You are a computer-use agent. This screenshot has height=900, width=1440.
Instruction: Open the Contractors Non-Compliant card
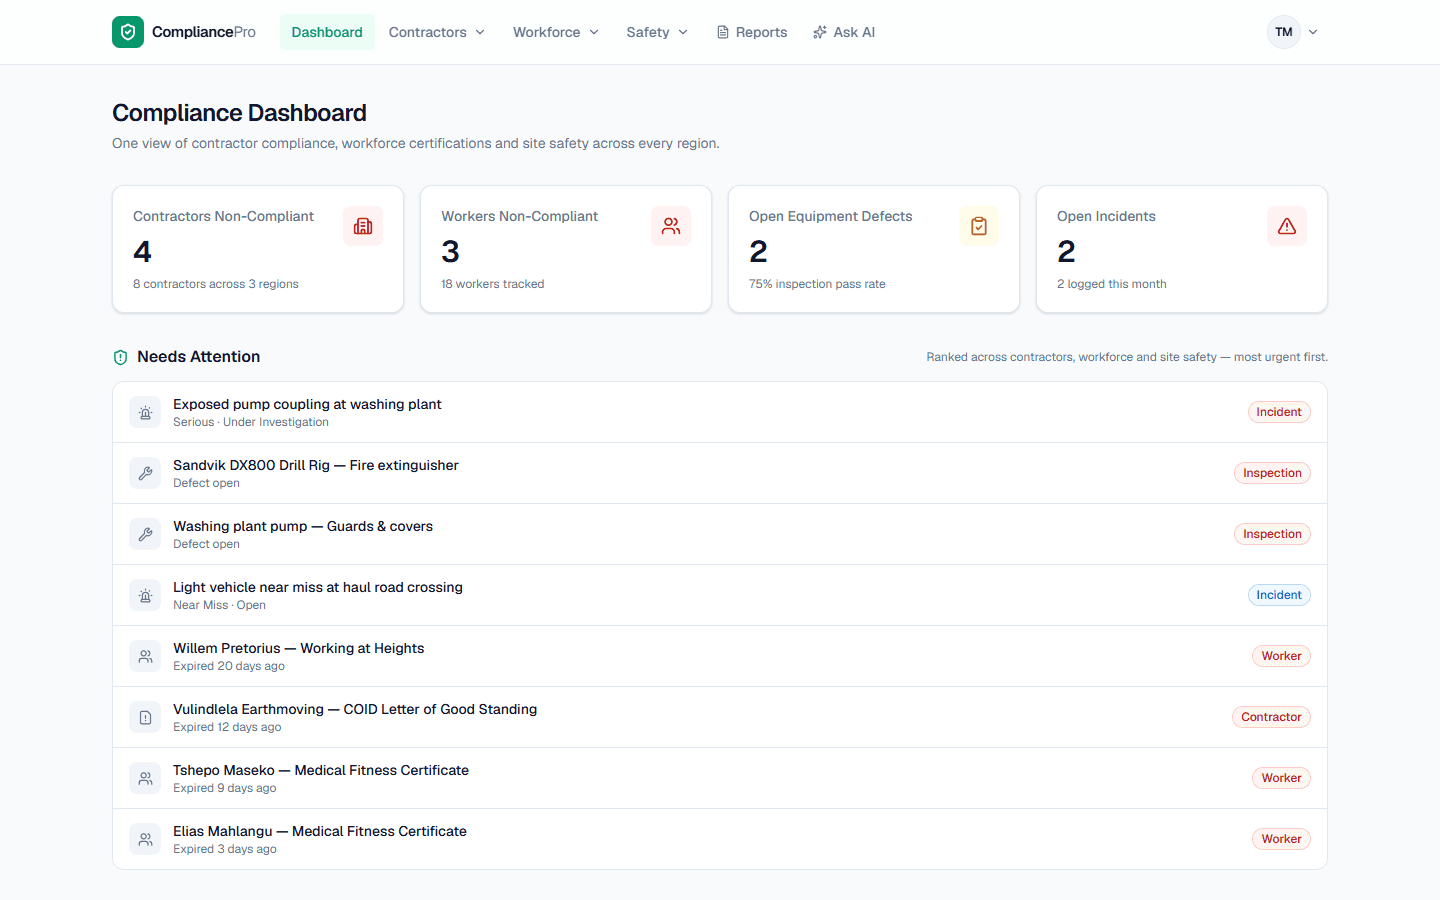point(258,249)
